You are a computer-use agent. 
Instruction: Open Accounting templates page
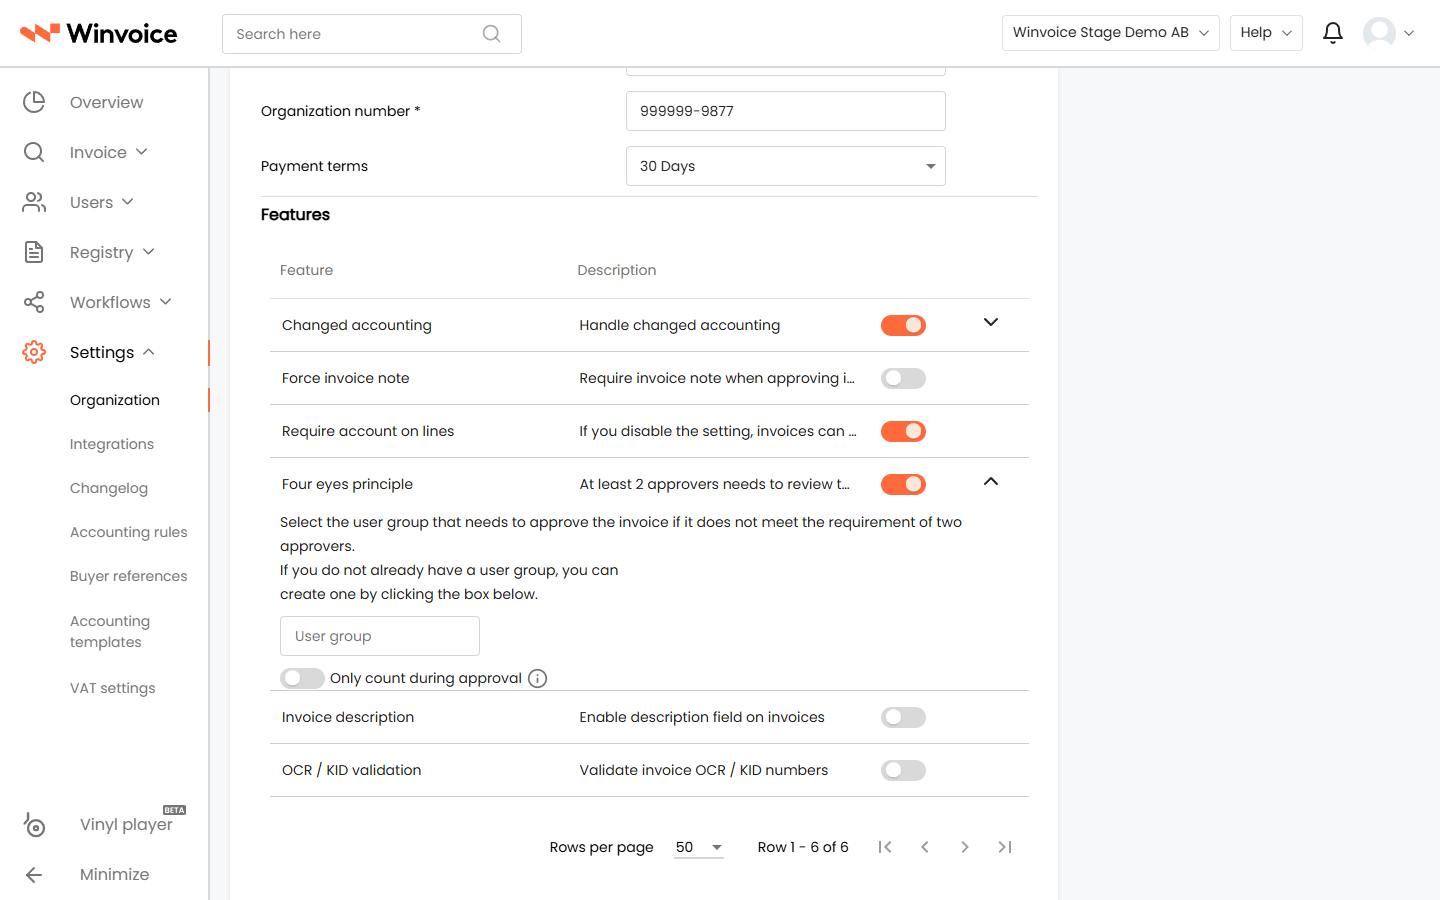pyautogui.click(x=110, y=632)
